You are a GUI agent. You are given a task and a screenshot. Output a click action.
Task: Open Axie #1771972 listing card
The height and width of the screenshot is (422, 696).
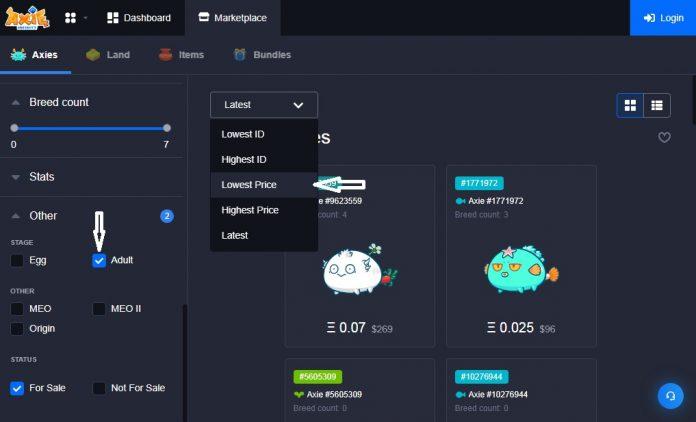pos(521,255)
